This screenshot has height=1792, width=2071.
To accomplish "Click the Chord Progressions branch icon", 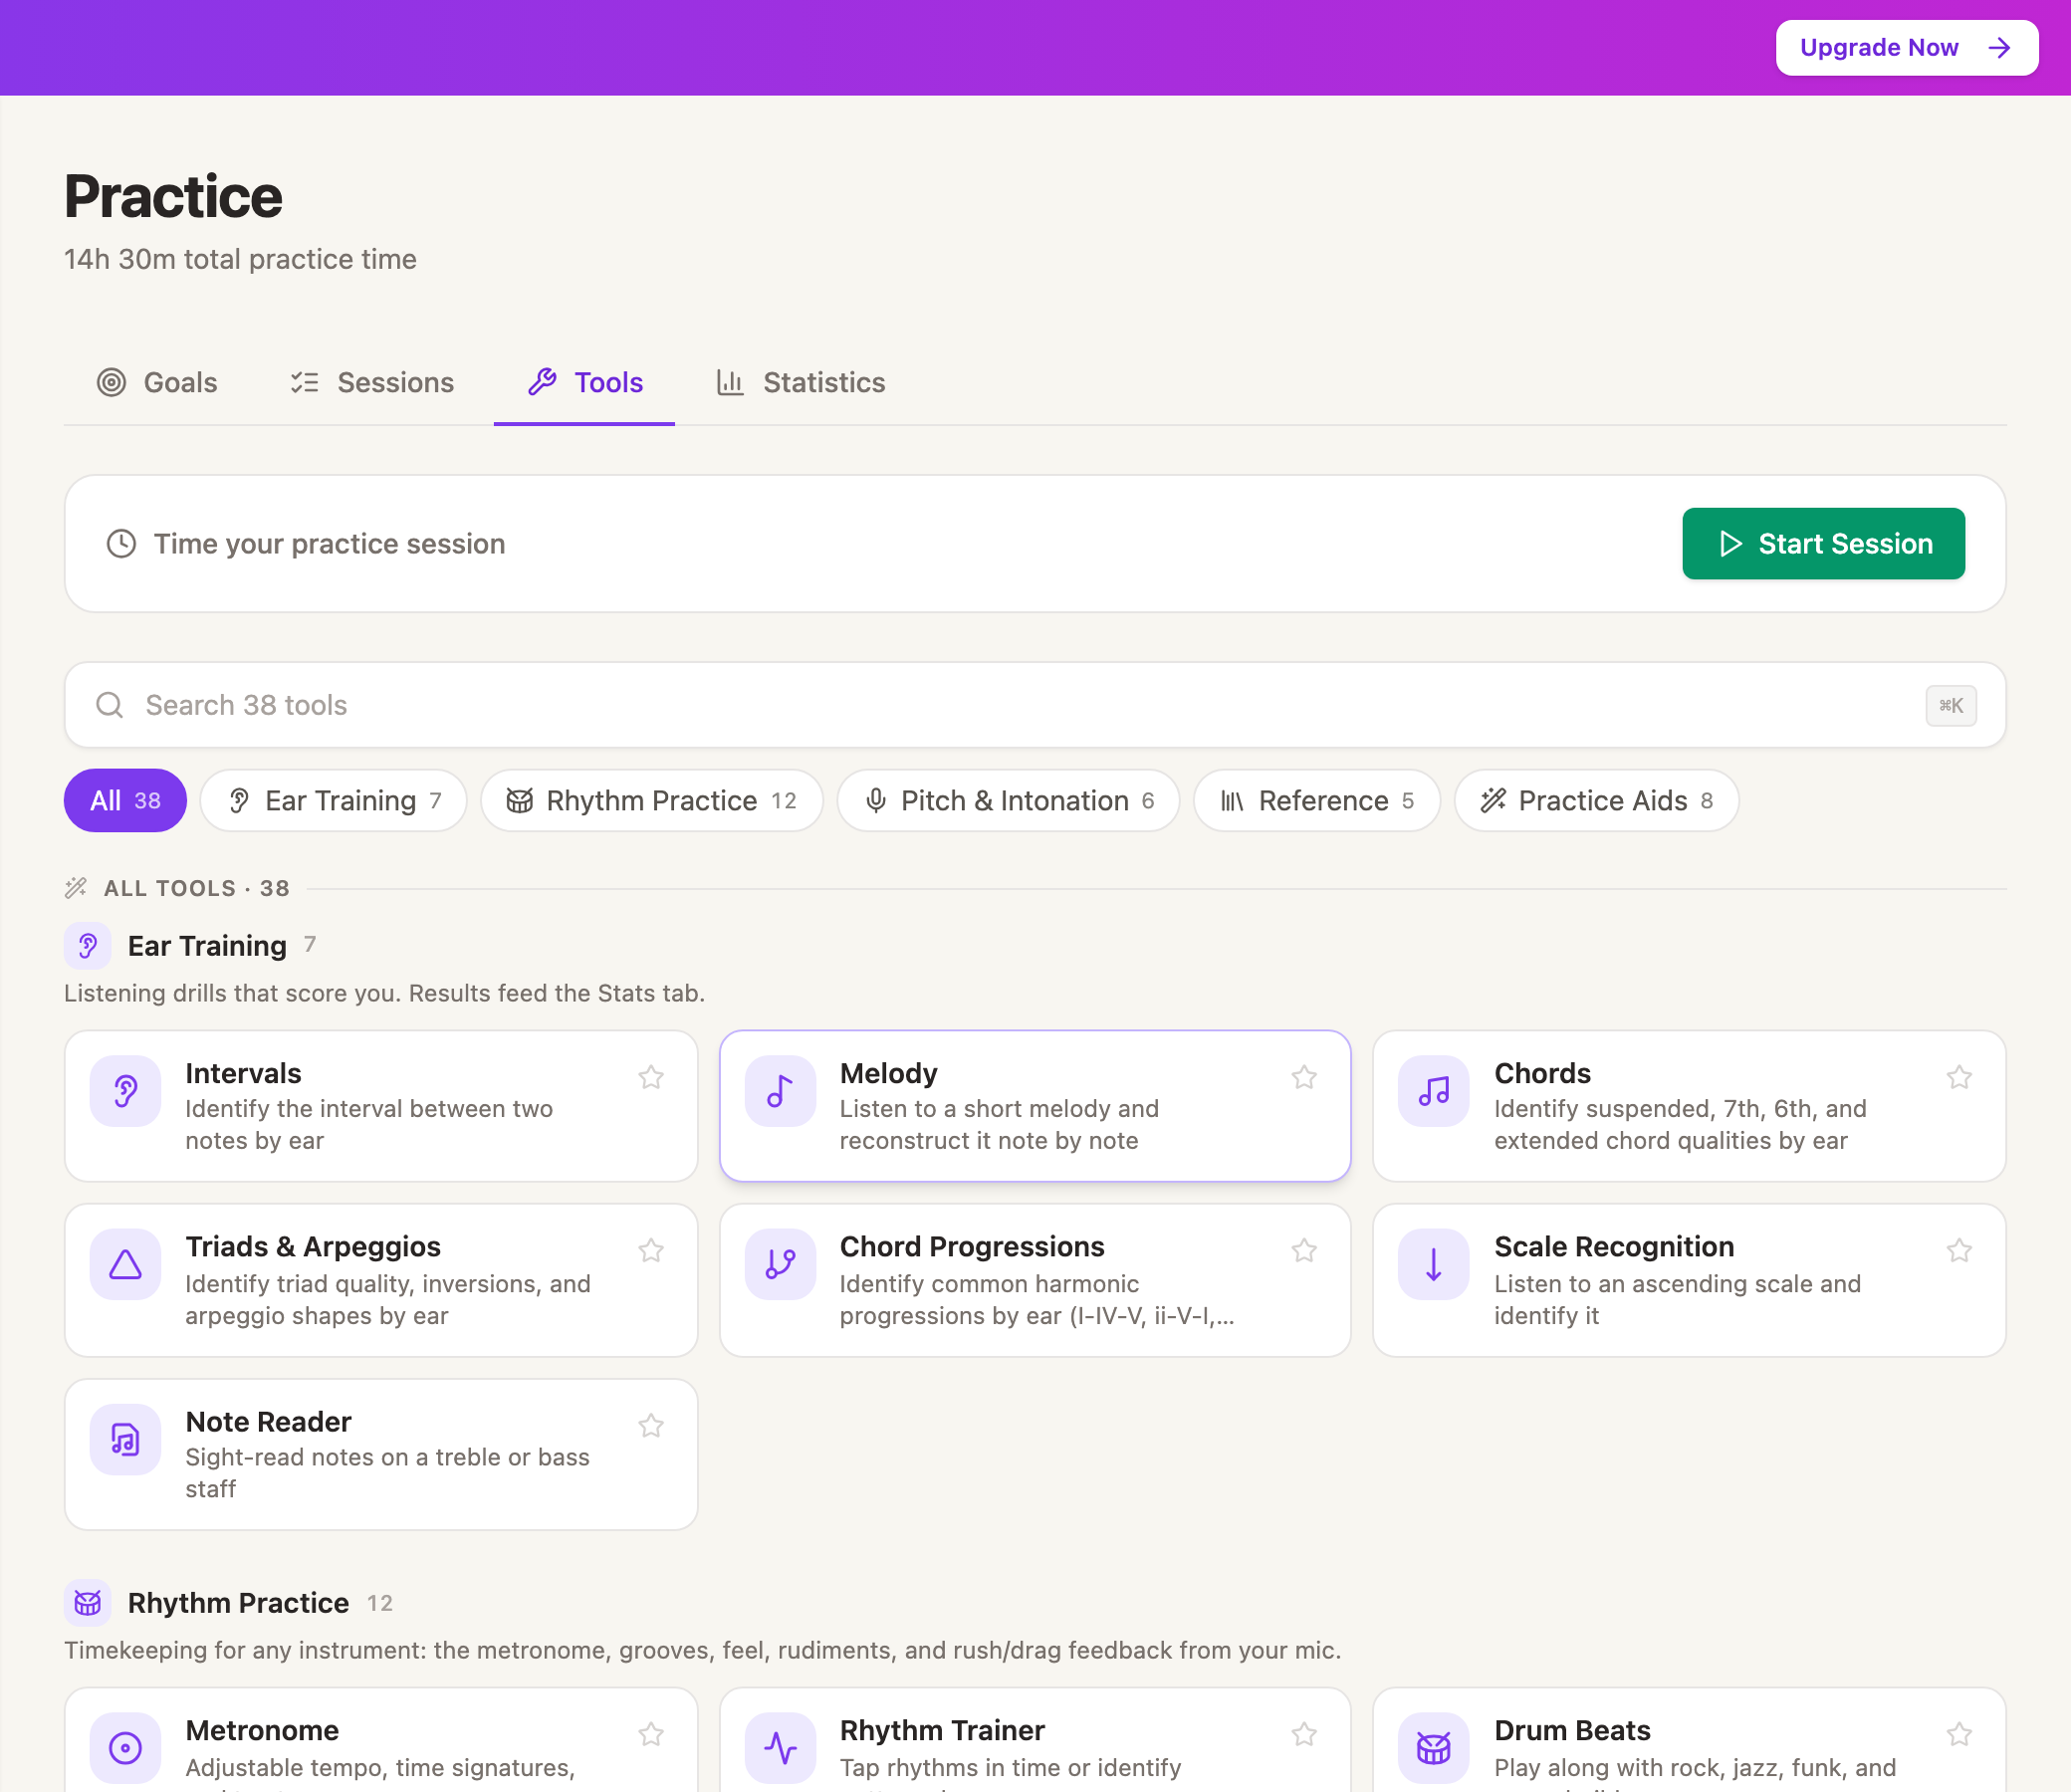I will click(780, 1265).
